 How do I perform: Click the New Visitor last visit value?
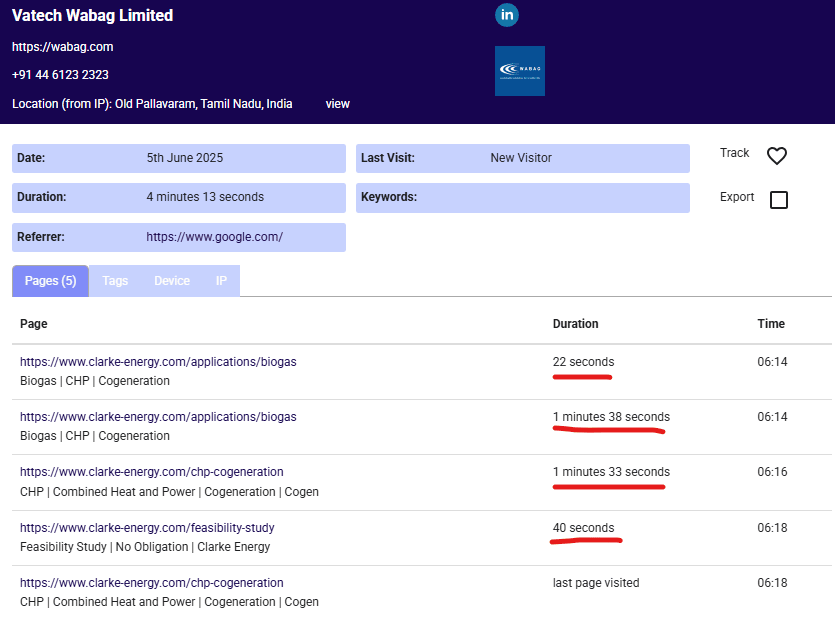tap(521, 158)
